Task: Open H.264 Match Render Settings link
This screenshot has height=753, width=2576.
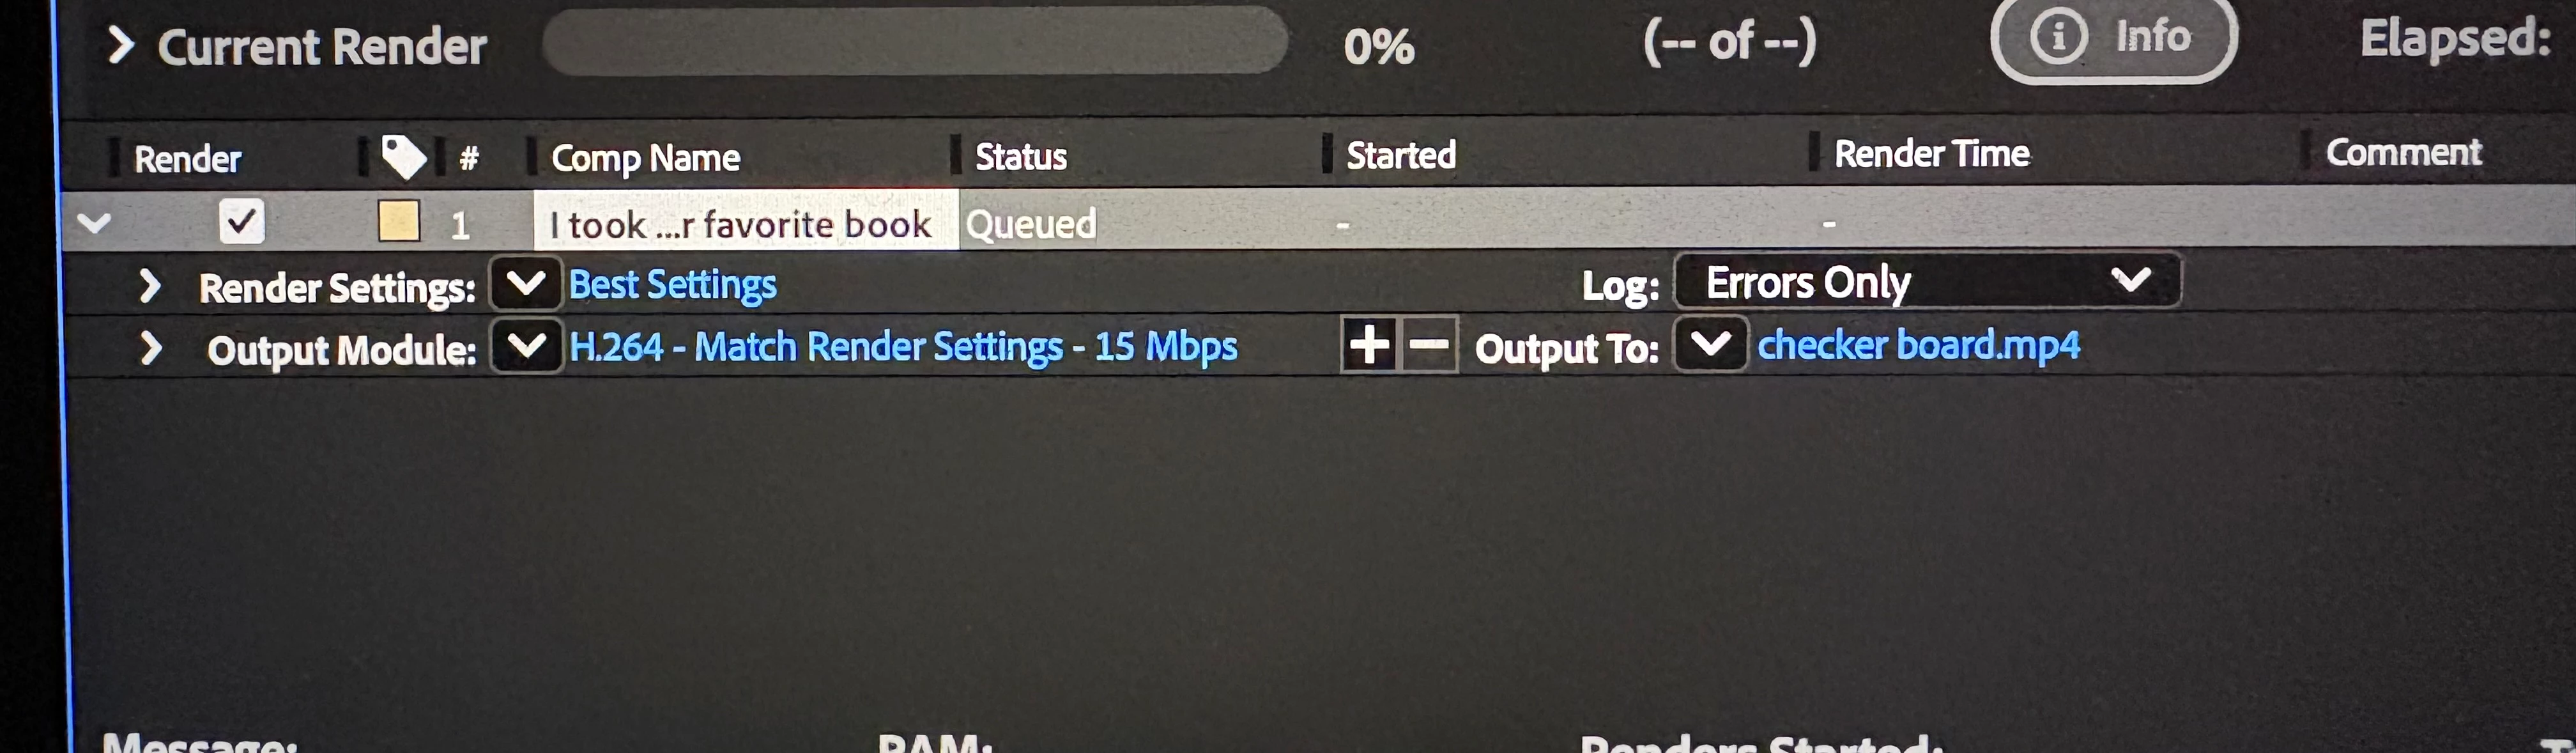Action: (903, 347)
